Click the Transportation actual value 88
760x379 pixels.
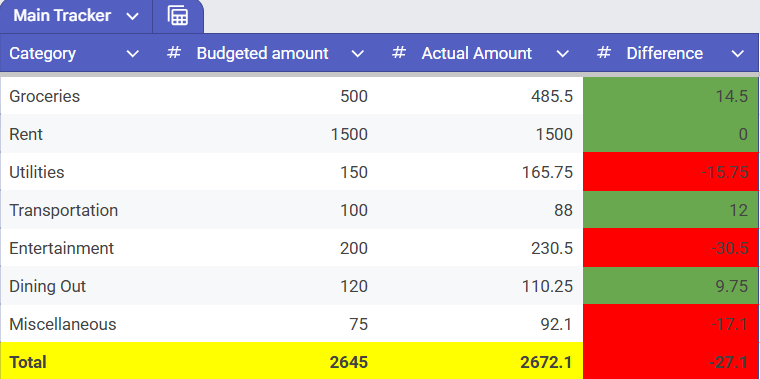pyautogui.click(x=564, y=210)
